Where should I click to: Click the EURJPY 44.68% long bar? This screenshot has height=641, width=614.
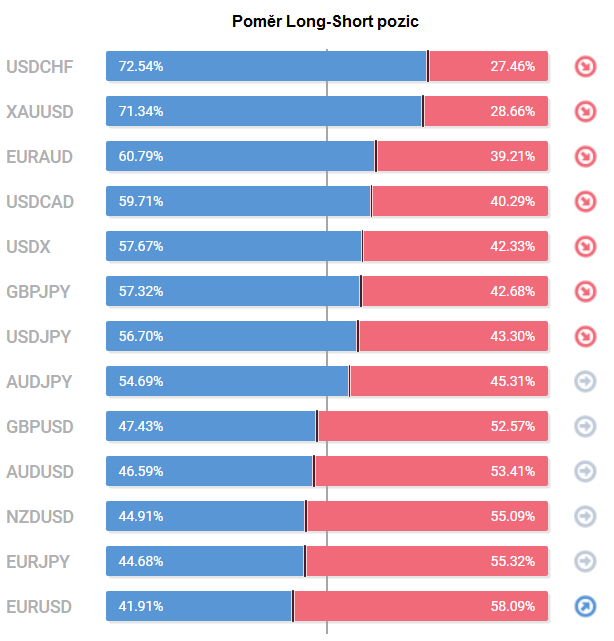(205, 561)
